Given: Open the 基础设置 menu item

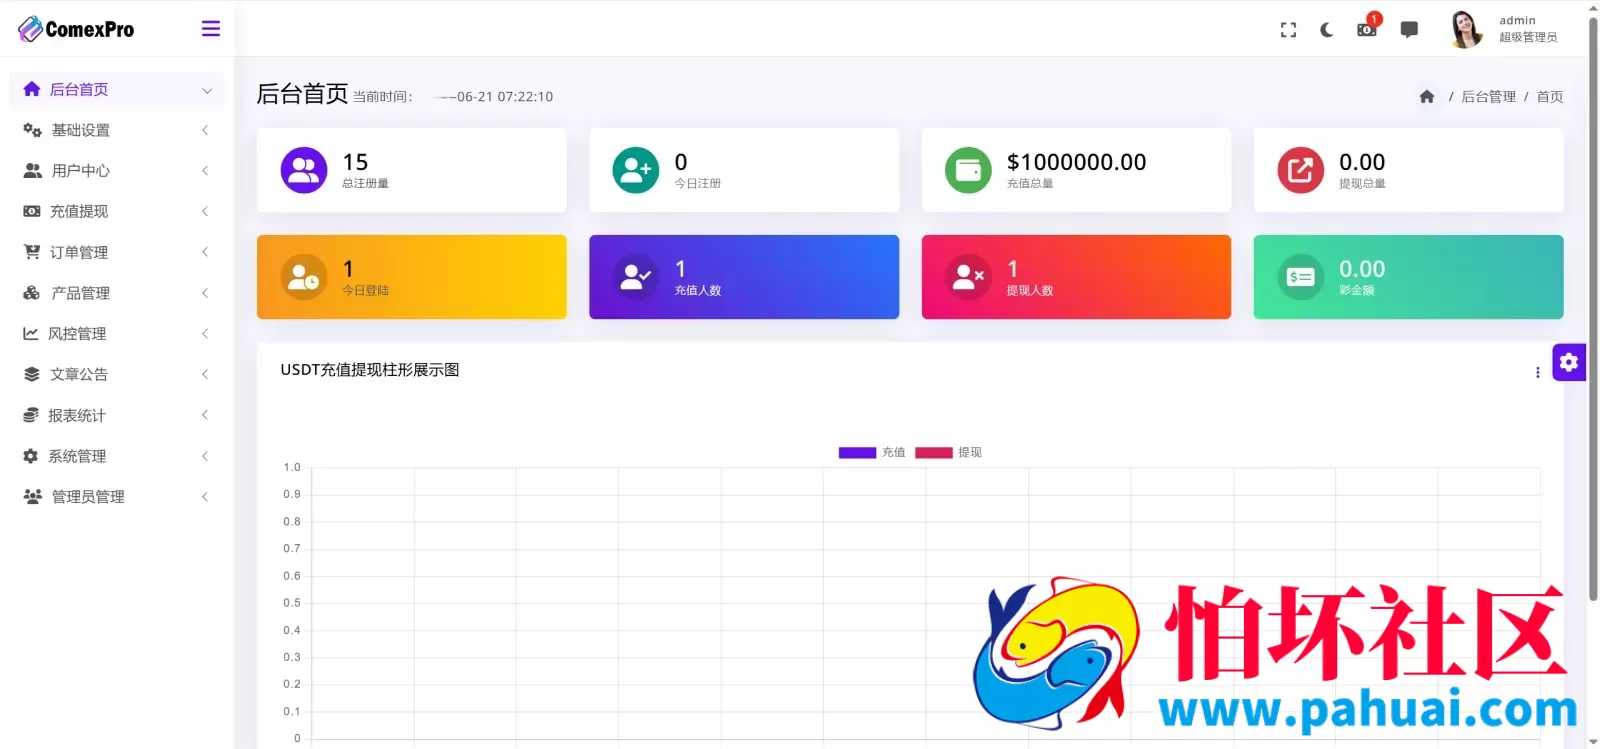Looking at the screenshot, I should 117,130.
